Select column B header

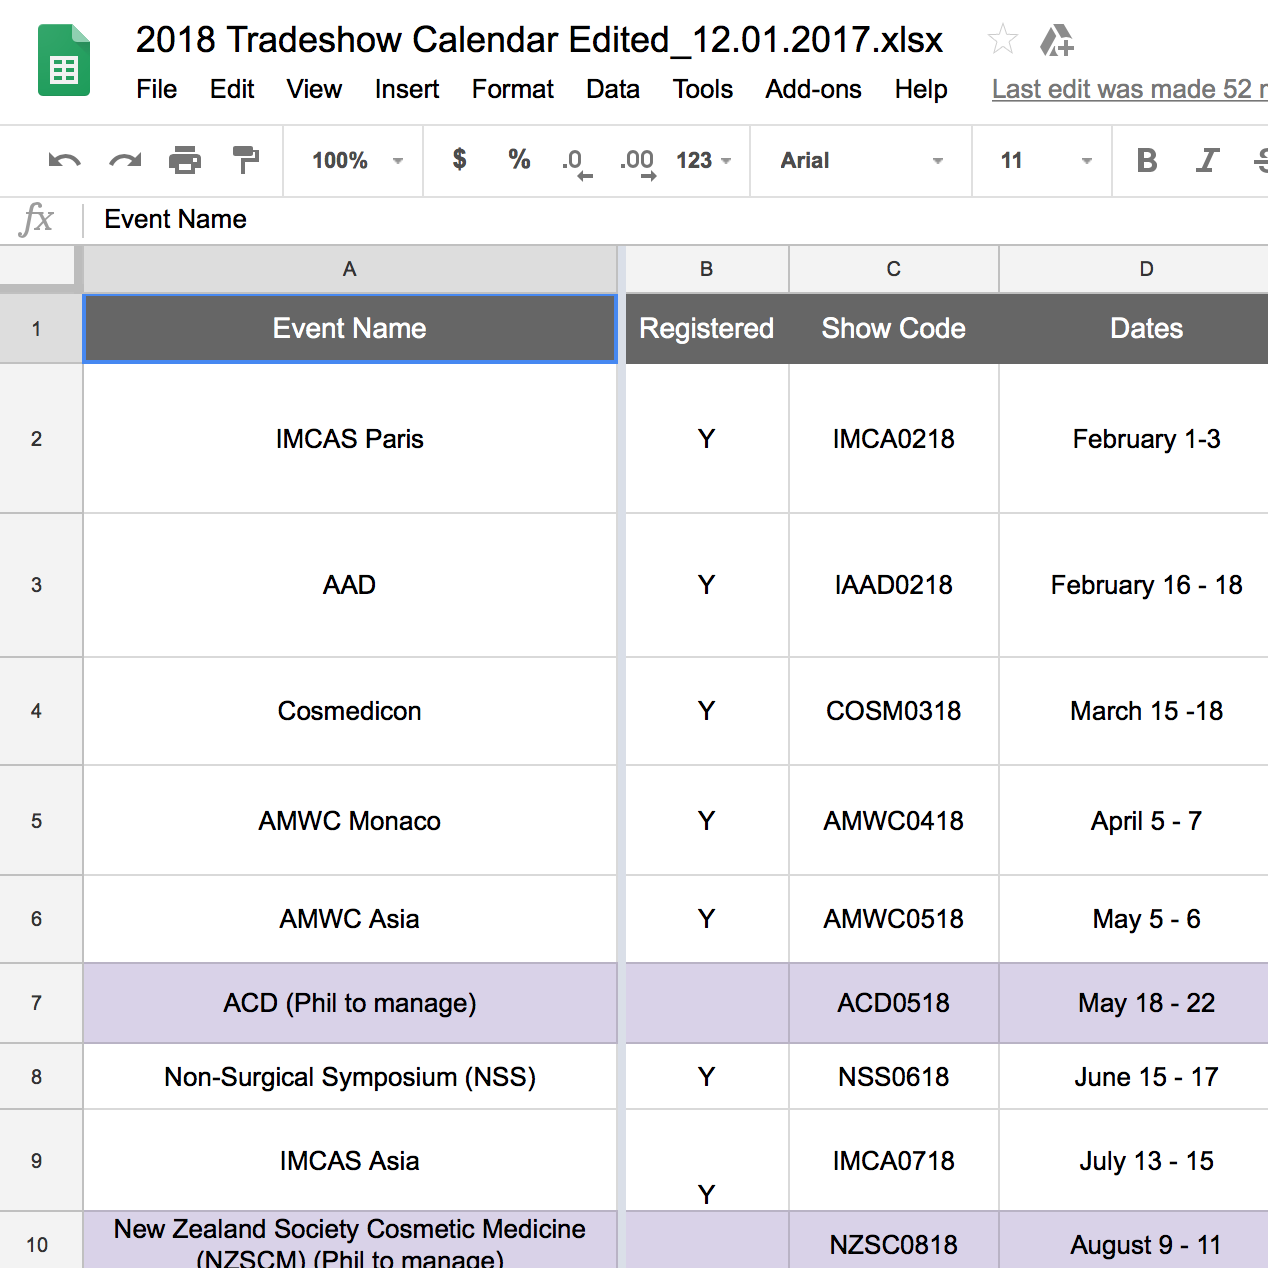[x=706, y=269]
